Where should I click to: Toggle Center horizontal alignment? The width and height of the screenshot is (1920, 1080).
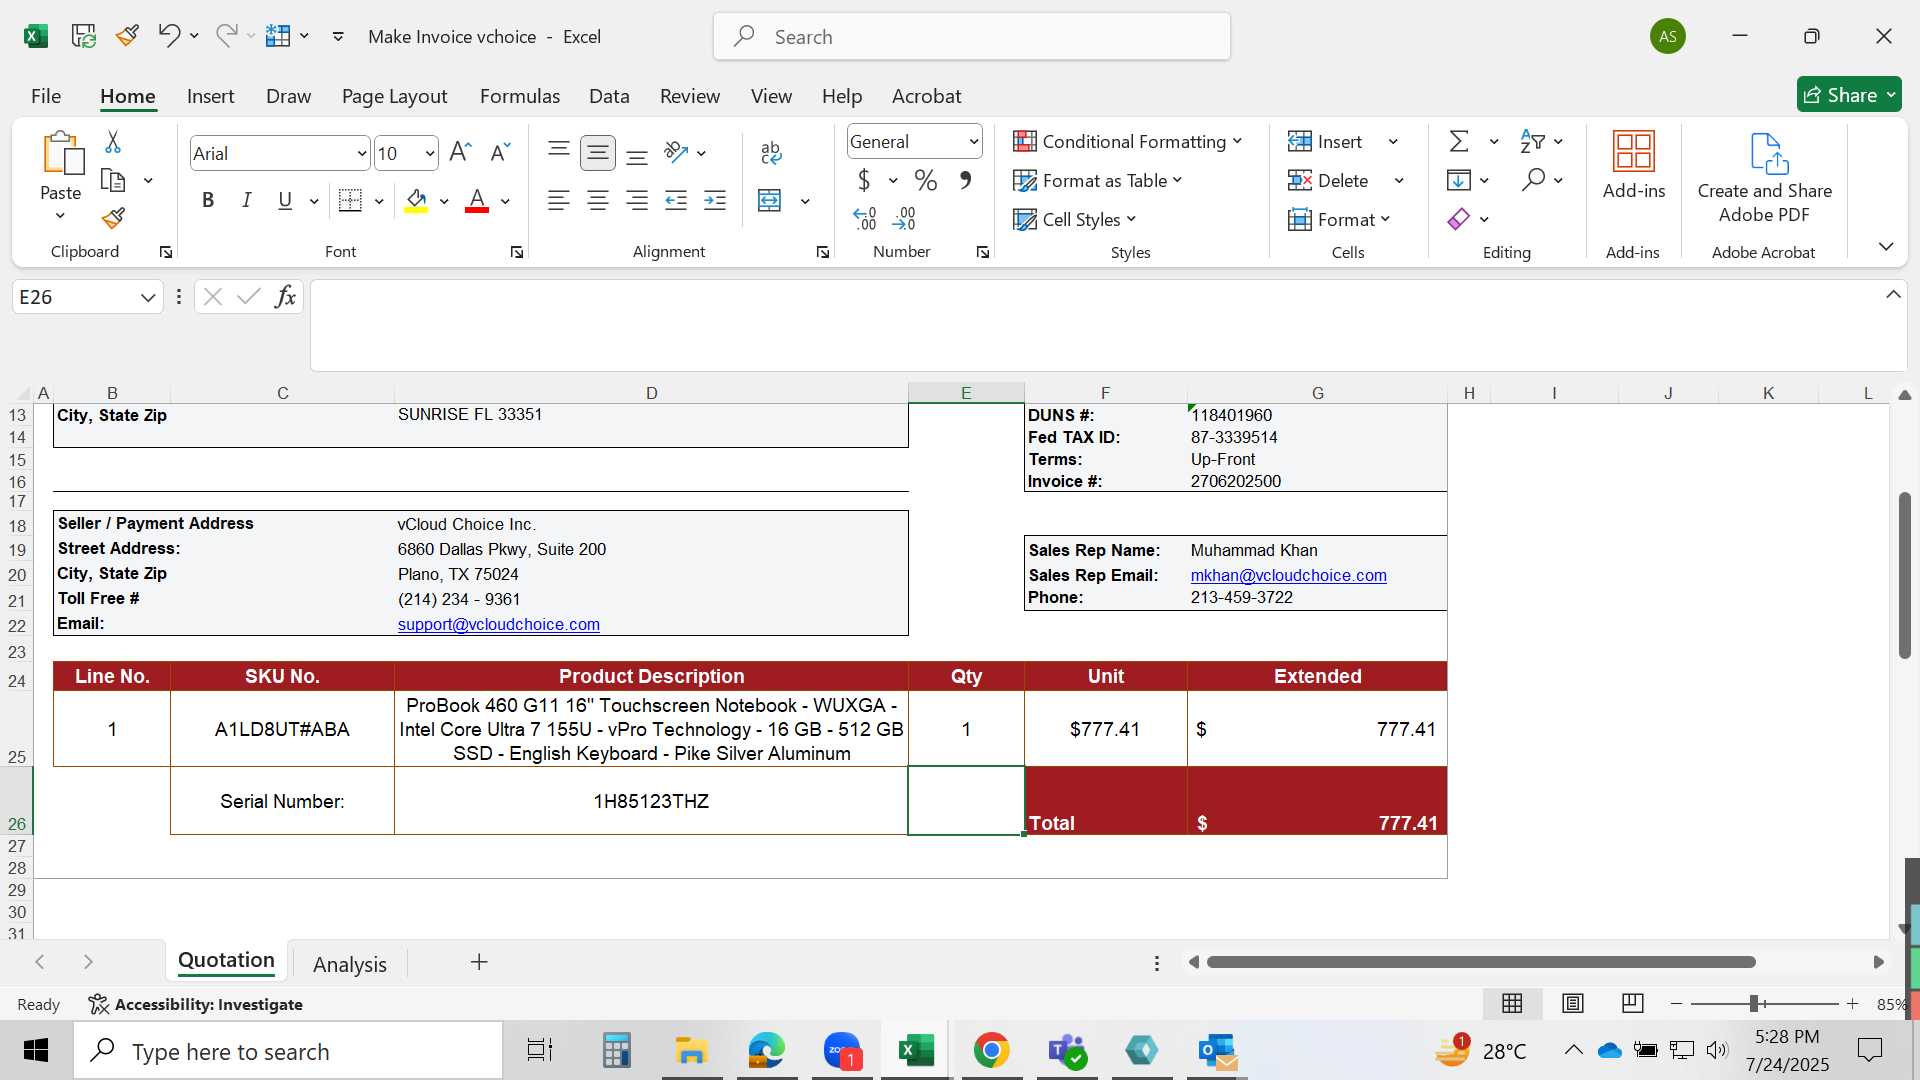point(598,201)
